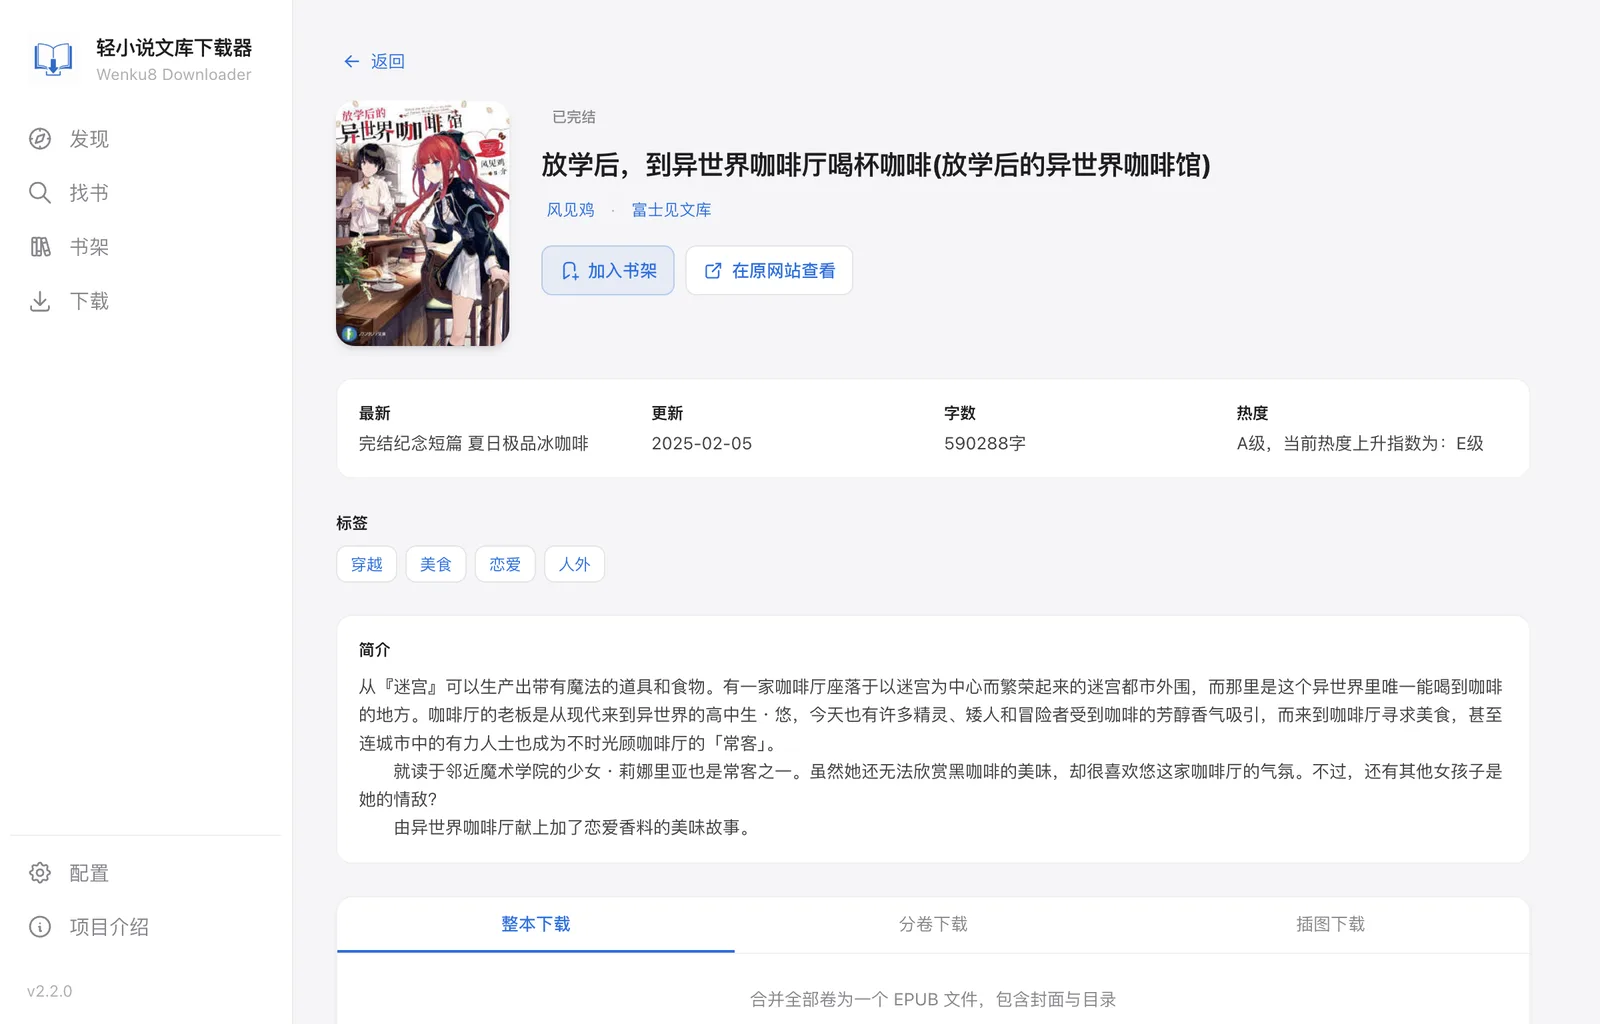The image size is (1600, 1024).
Task: Click the back arrow icon
Action: (352, 61)
